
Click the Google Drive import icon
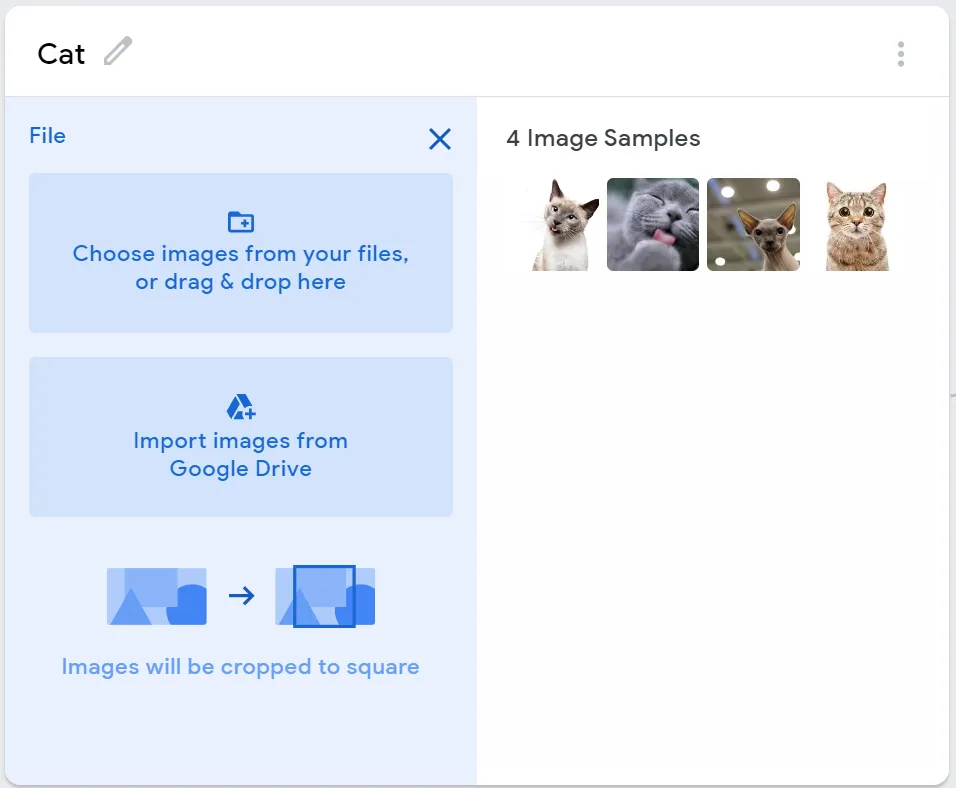pyautogui.click(x=241, y=407)
